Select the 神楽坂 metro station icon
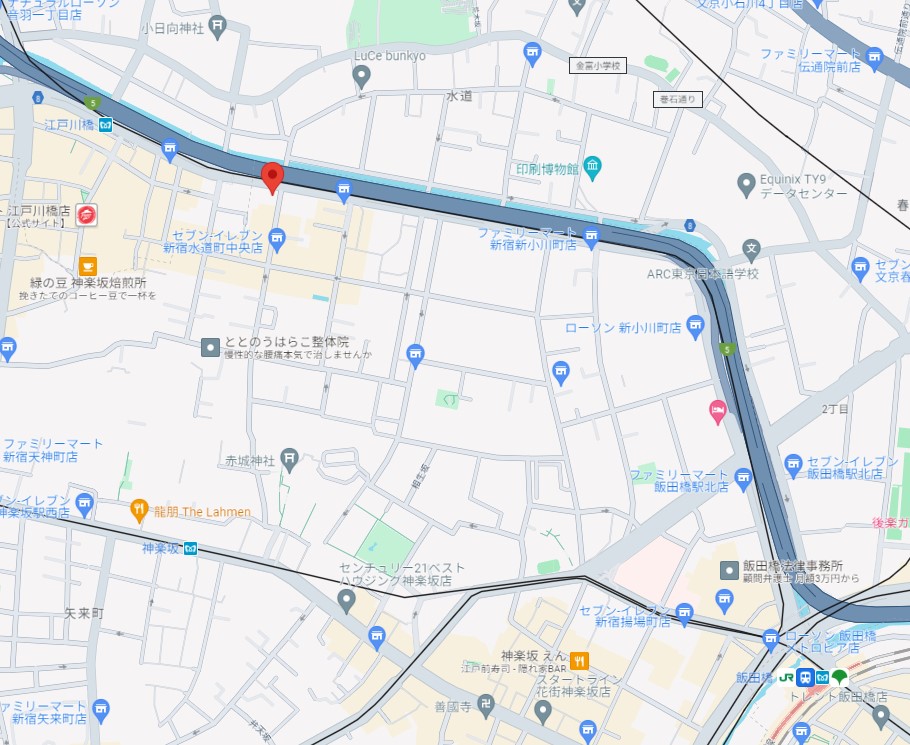Screen dimensions: 910x745 coord(190,548)
